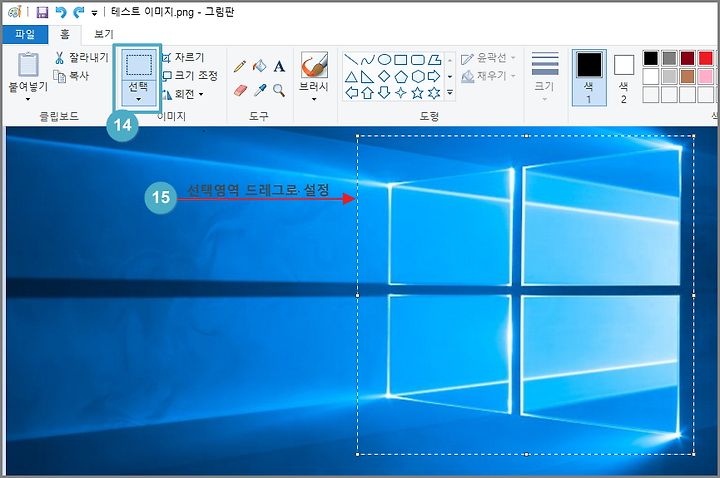Choose the black palette swatch

(651, 58)
